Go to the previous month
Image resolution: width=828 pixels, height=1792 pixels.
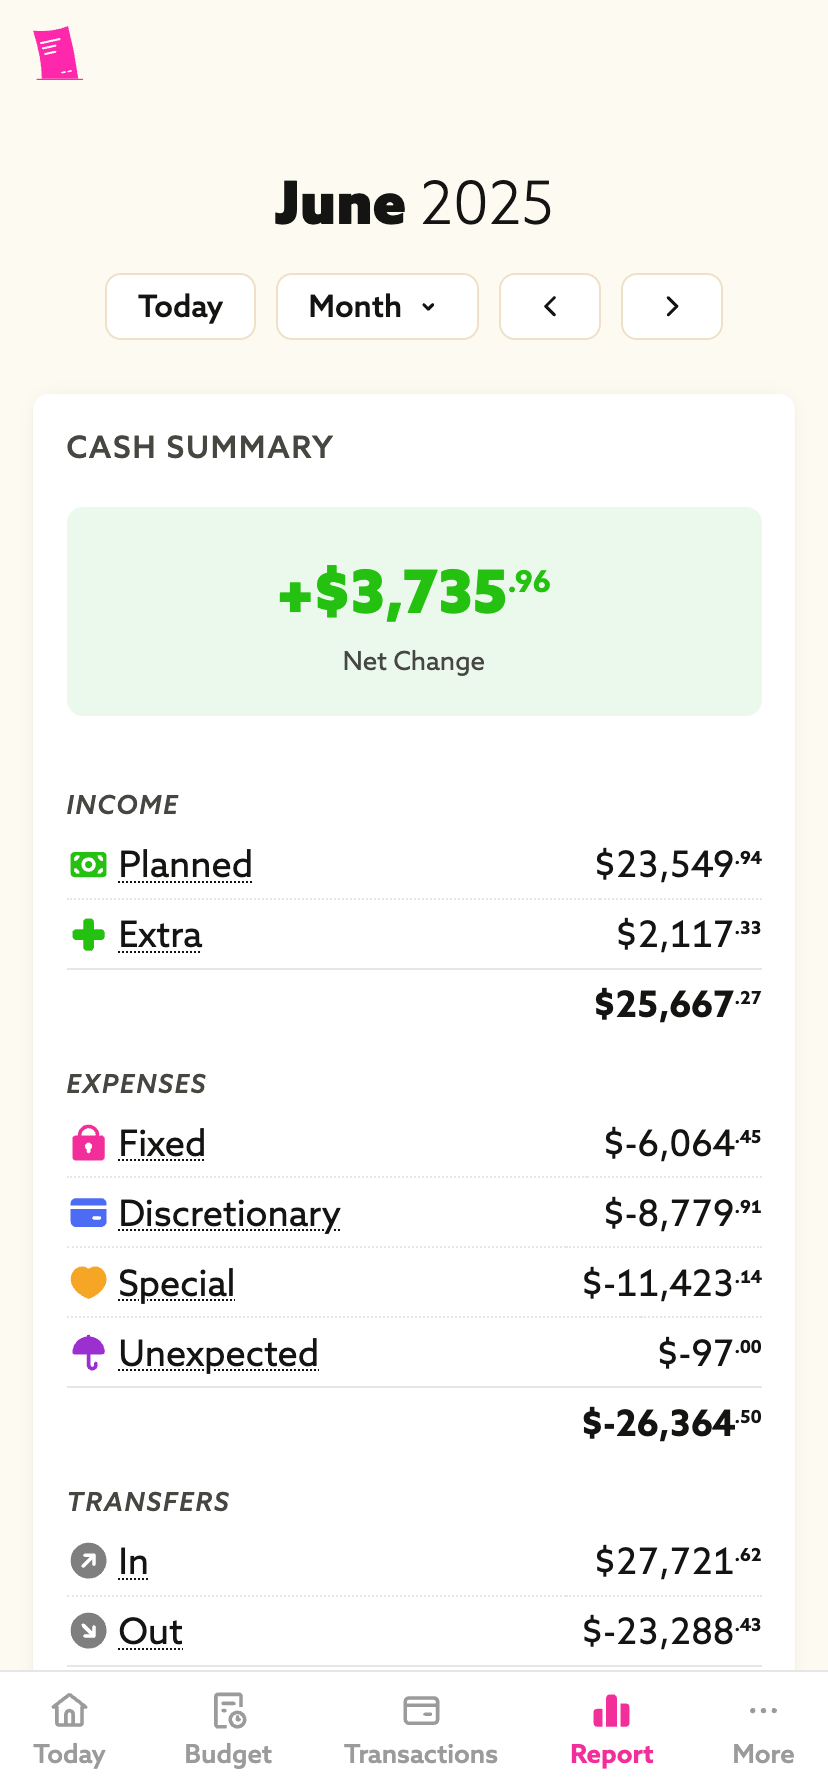(550, 307)
